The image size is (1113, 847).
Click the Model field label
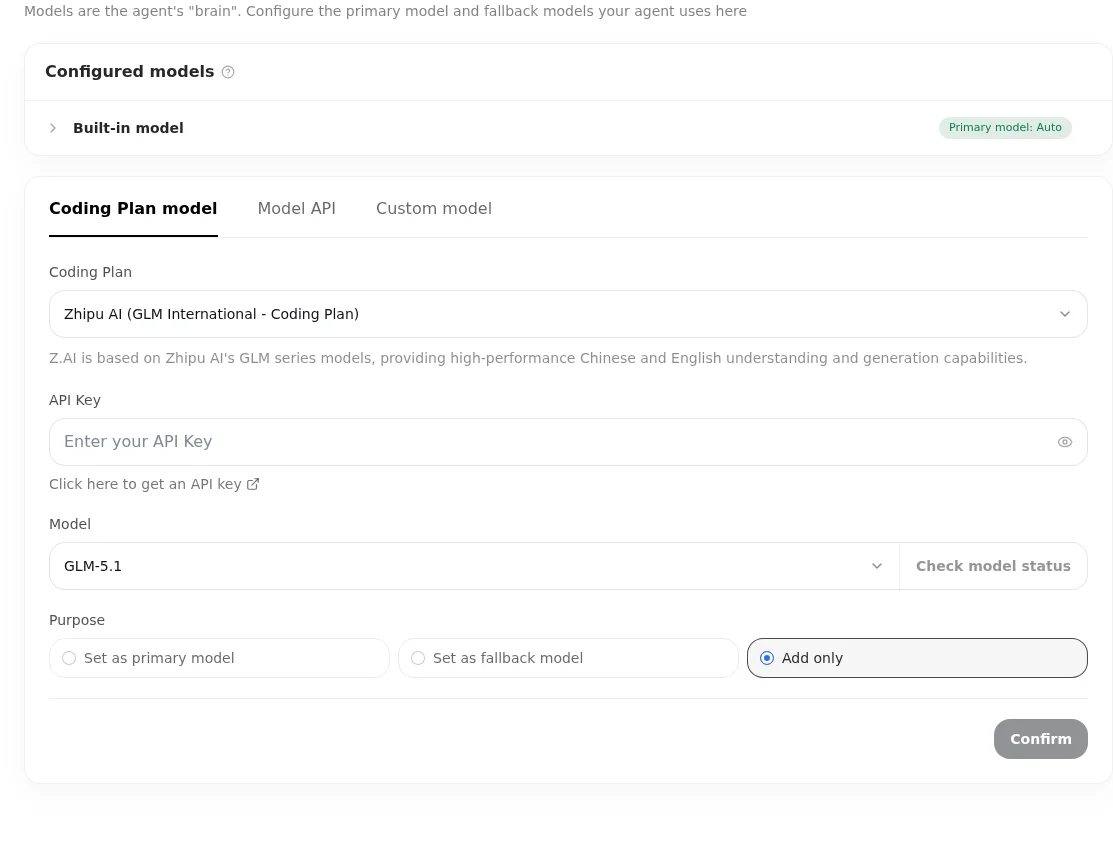pos(70,524)
